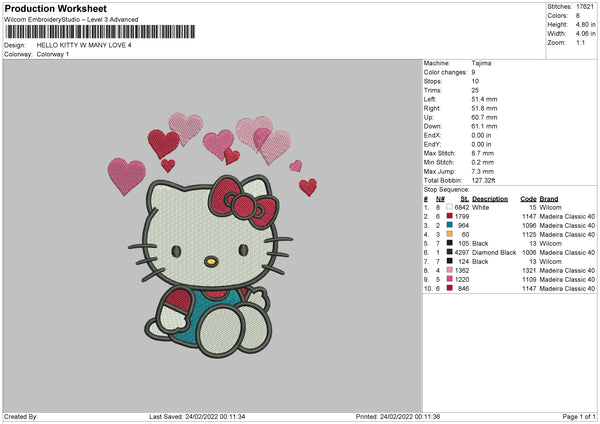Click stitch count 6842 in row 1
Image resolution: width=600 pixels, height=424 pixels.
pyautogui.click(x=462, y=207)
